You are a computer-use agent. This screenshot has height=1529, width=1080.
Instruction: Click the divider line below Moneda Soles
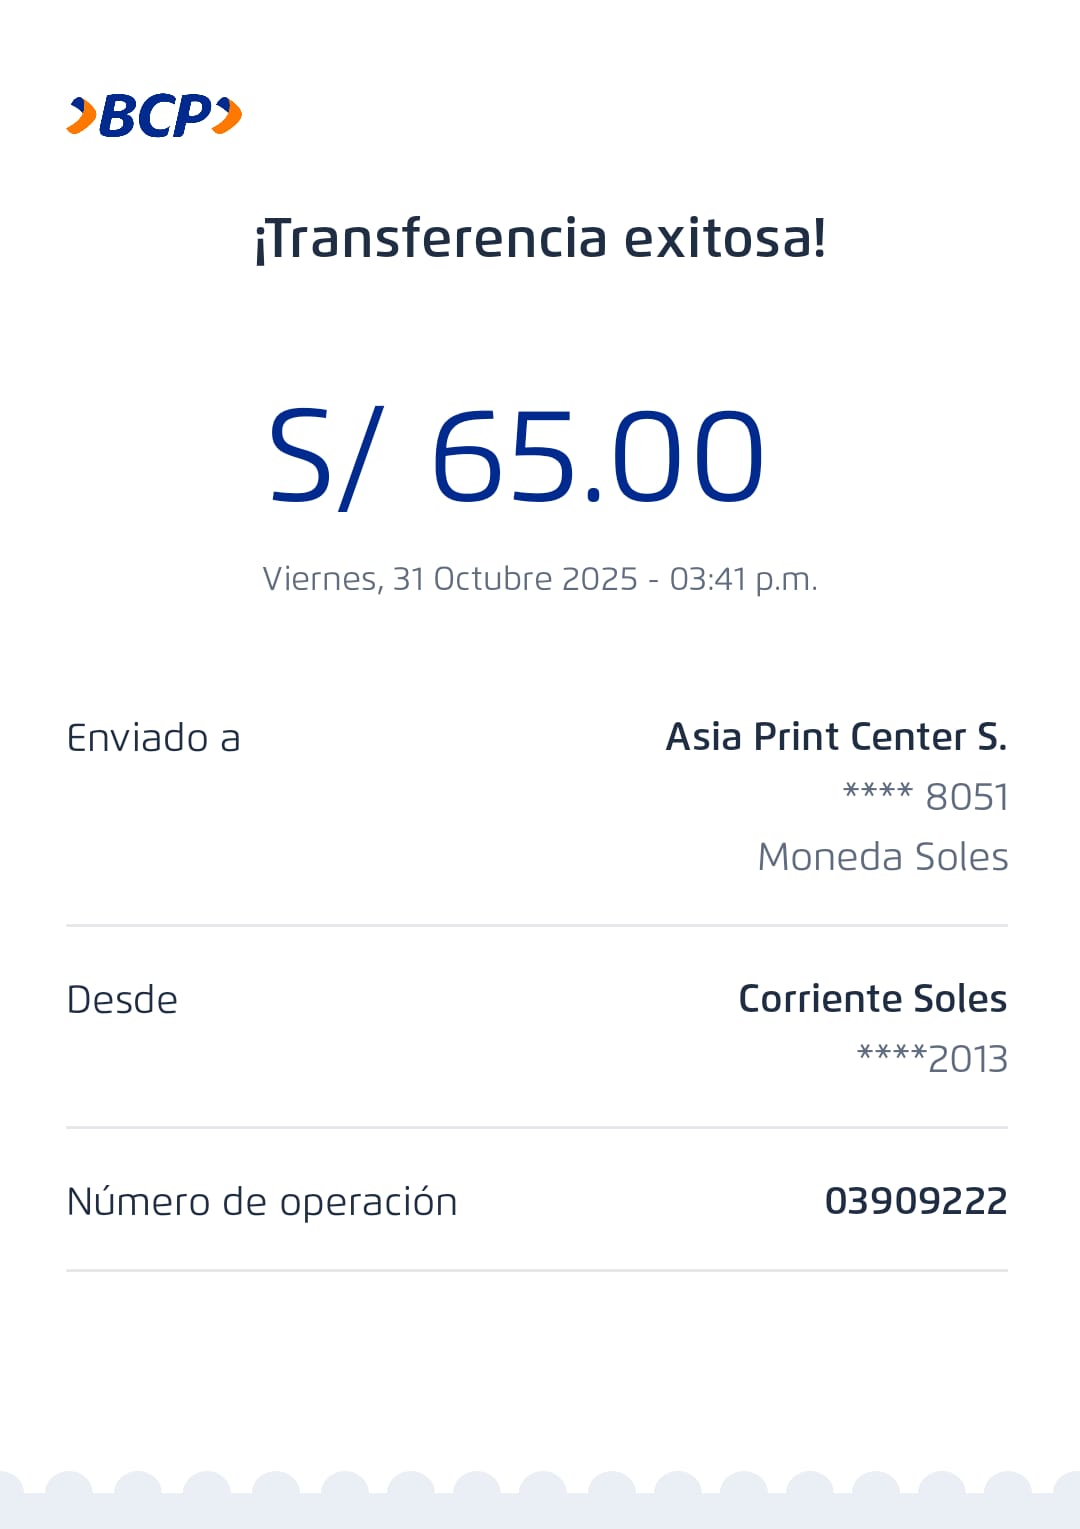[537, 926]
